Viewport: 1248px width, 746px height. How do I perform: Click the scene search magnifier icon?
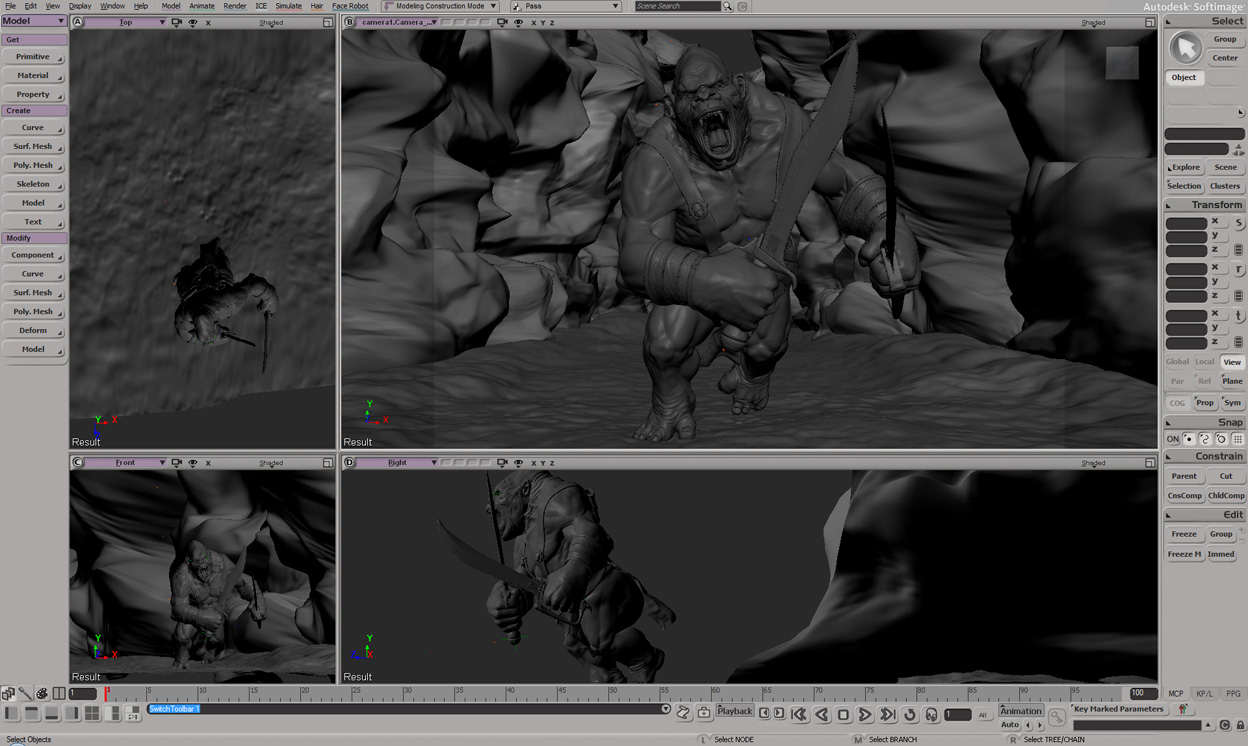(727, 6)
